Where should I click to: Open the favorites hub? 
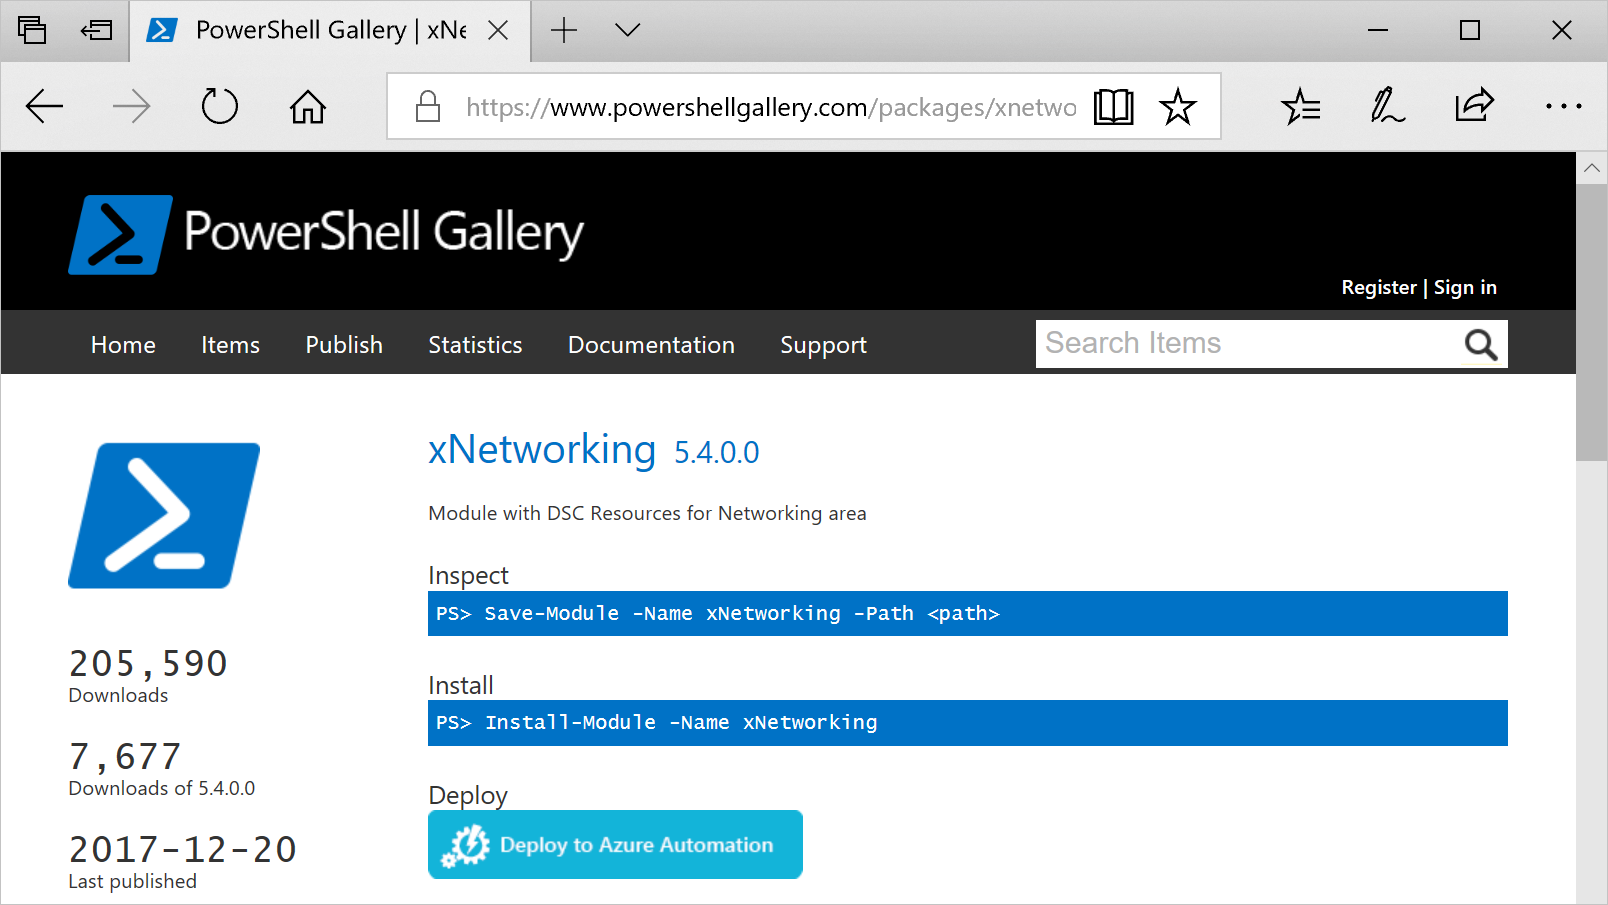click(x=1300, y=106)
